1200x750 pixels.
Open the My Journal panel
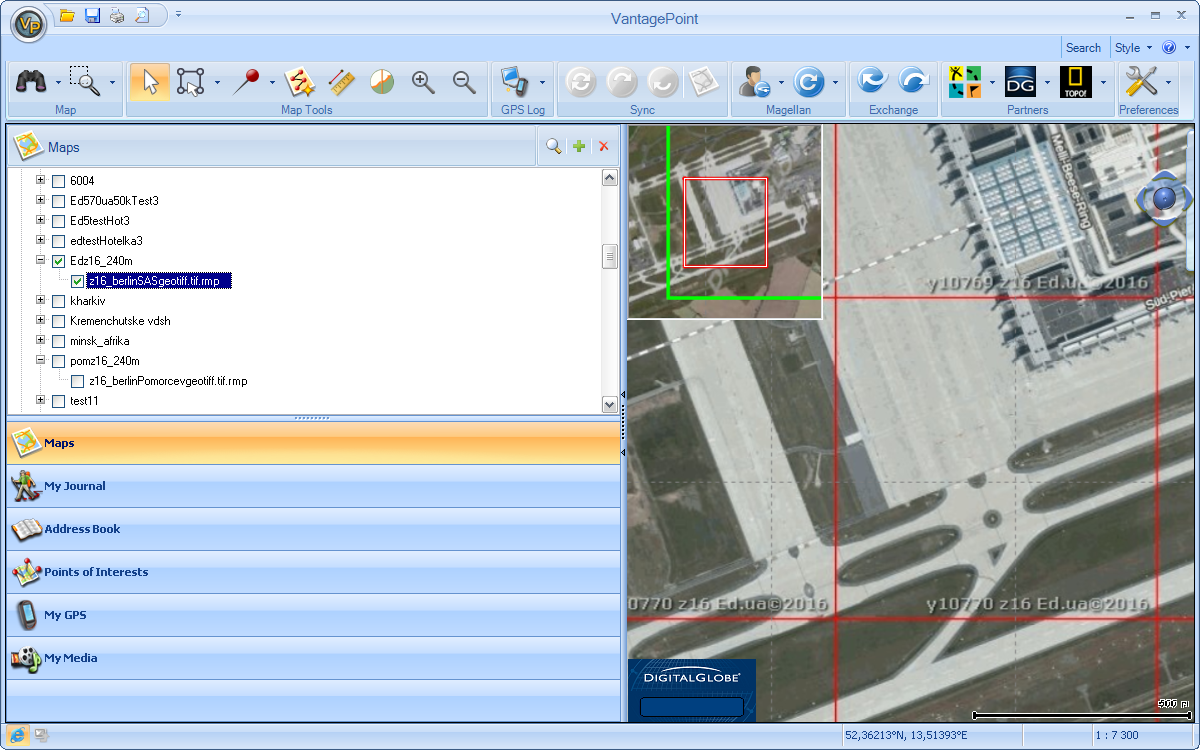(75, 486)
